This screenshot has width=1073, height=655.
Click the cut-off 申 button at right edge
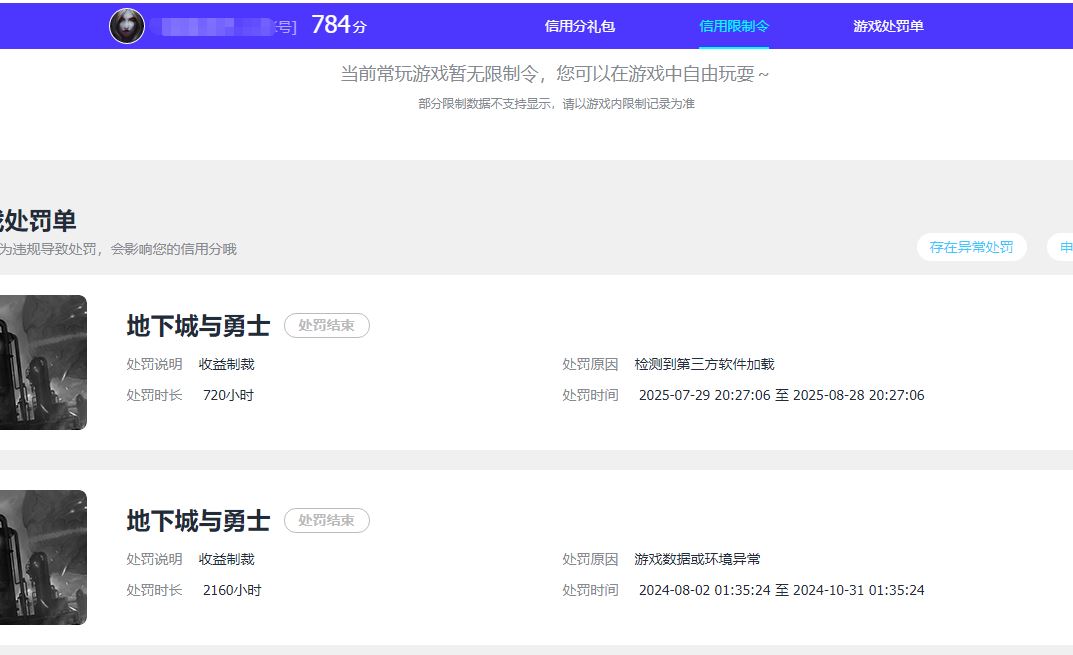pos(1063,247)
